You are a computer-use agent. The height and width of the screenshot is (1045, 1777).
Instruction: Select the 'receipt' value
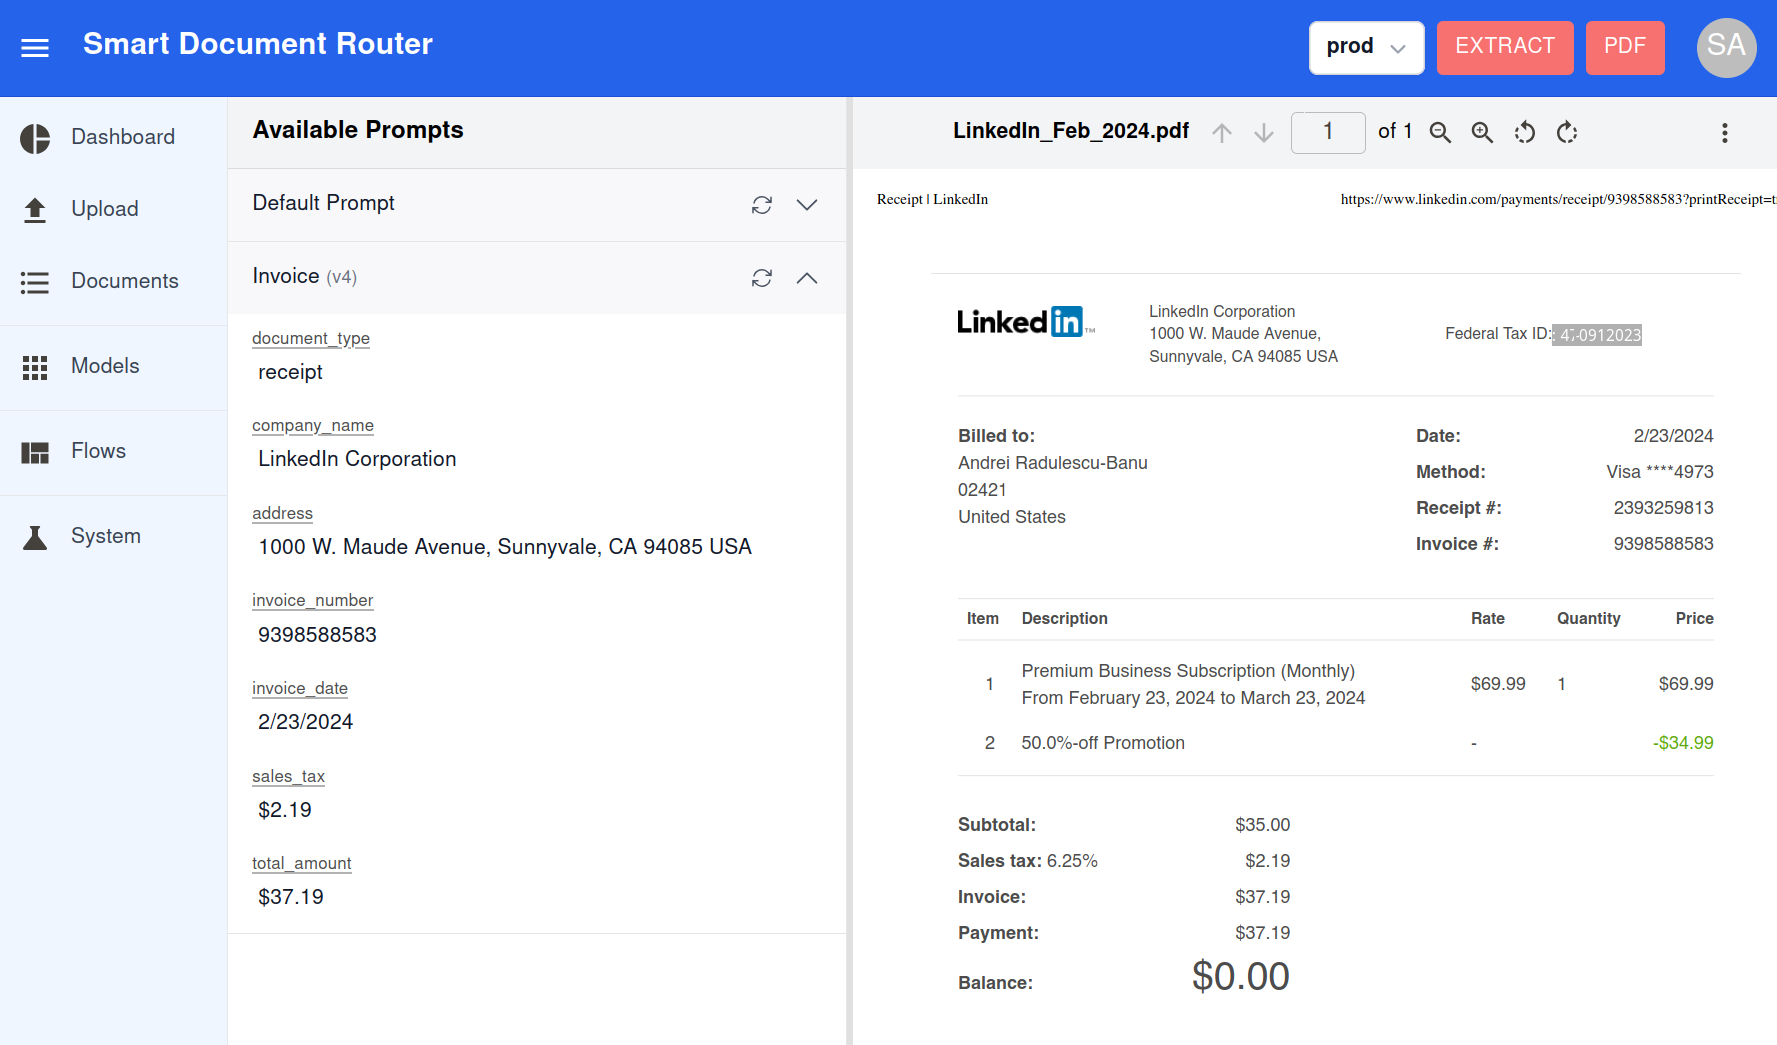pyautogui.click(x=290, y=372)
